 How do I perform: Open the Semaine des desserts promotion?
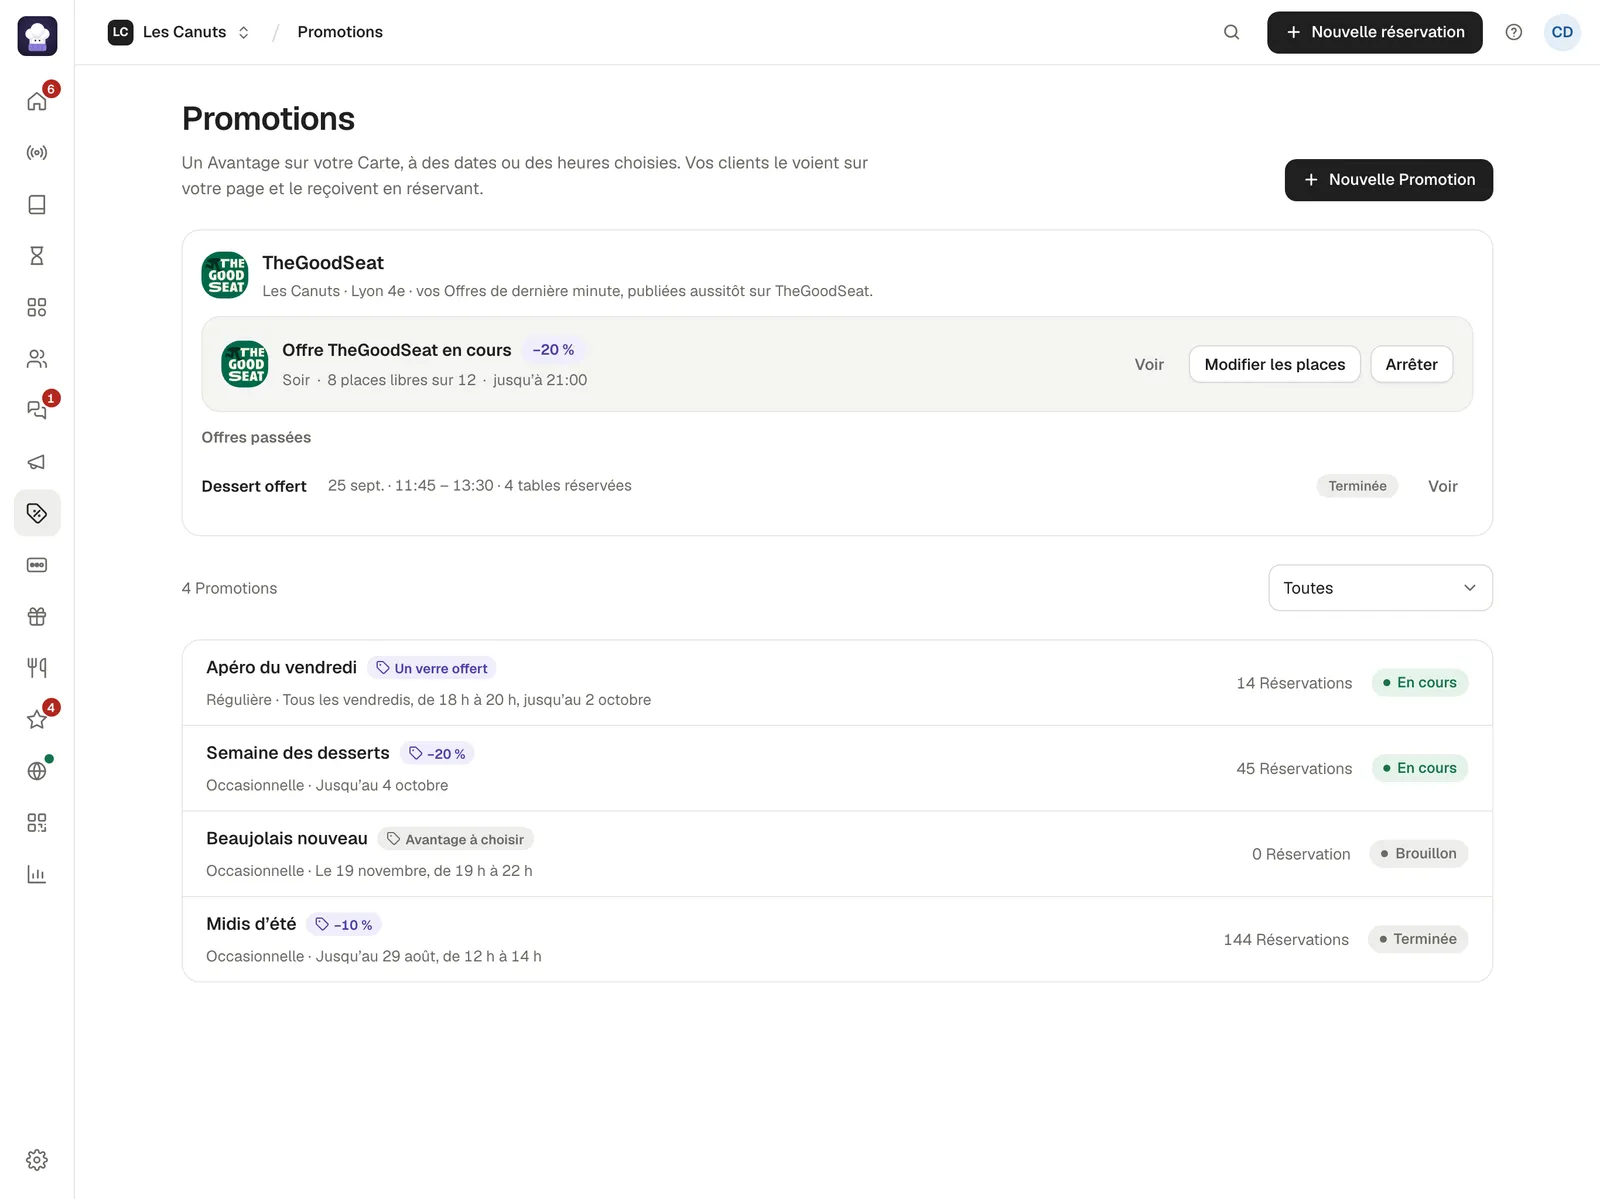click(x=837, y=768)
